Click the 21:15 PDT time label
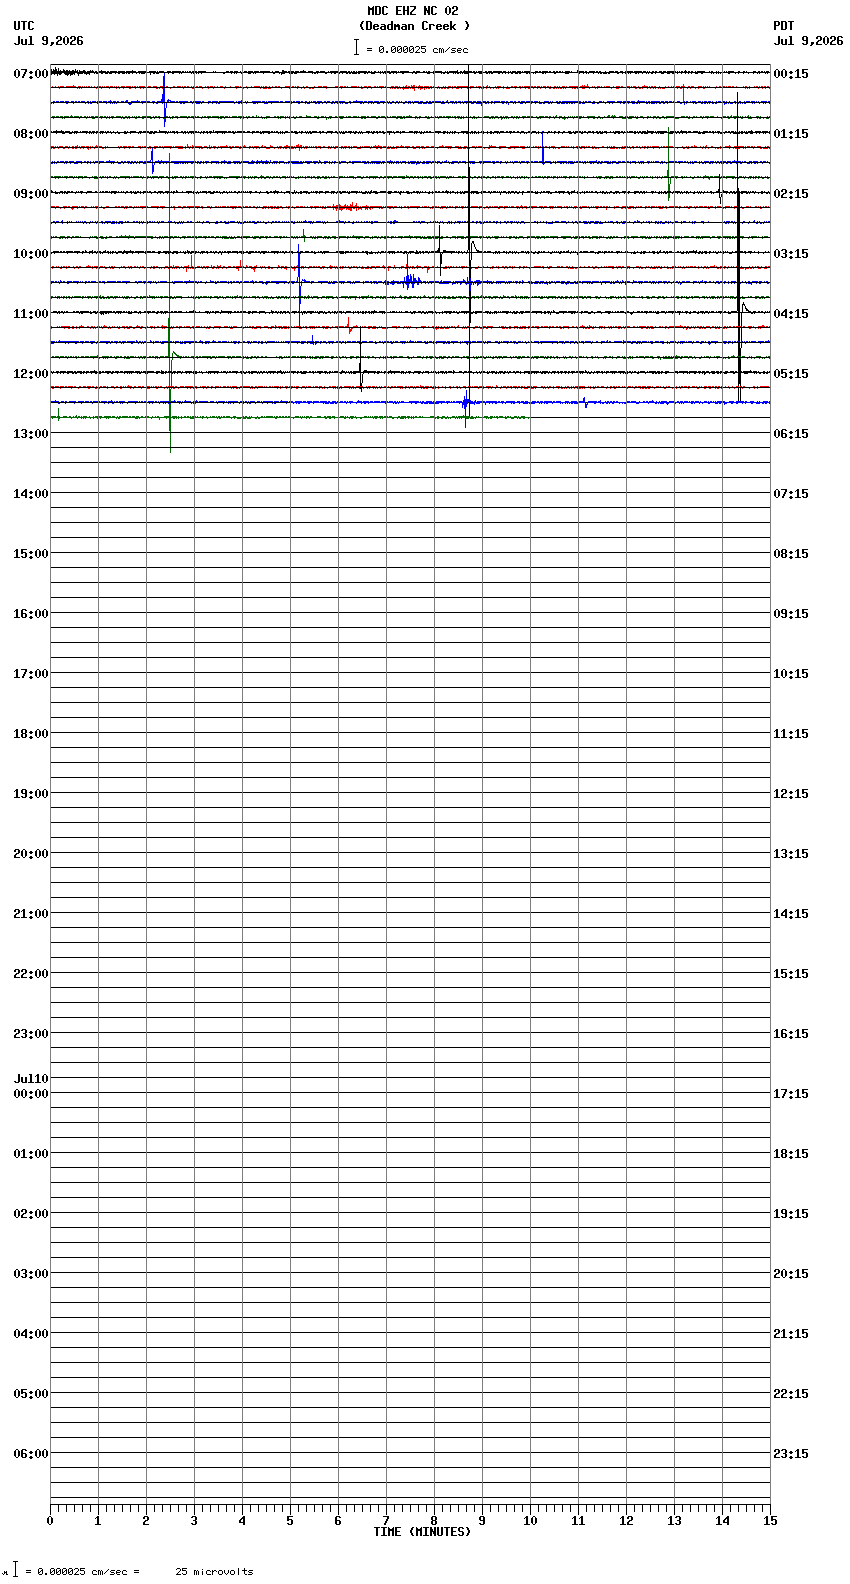850x1584 pixels. [791, 1334]
